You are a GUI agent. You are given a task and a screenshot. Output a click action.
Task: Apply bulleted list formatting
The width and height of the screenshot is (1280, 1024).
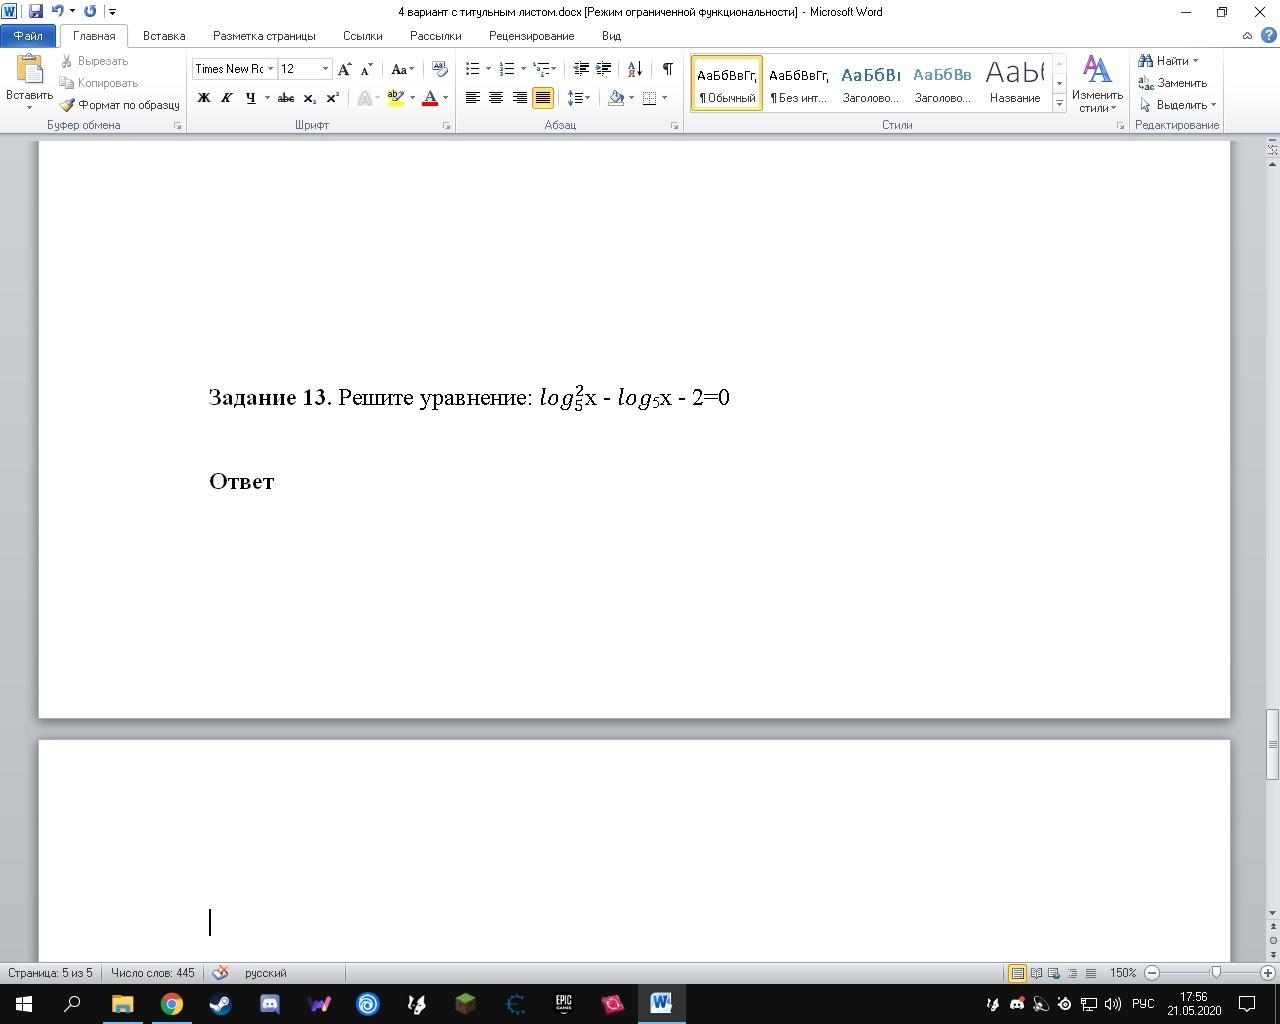[x=473, y=69]
